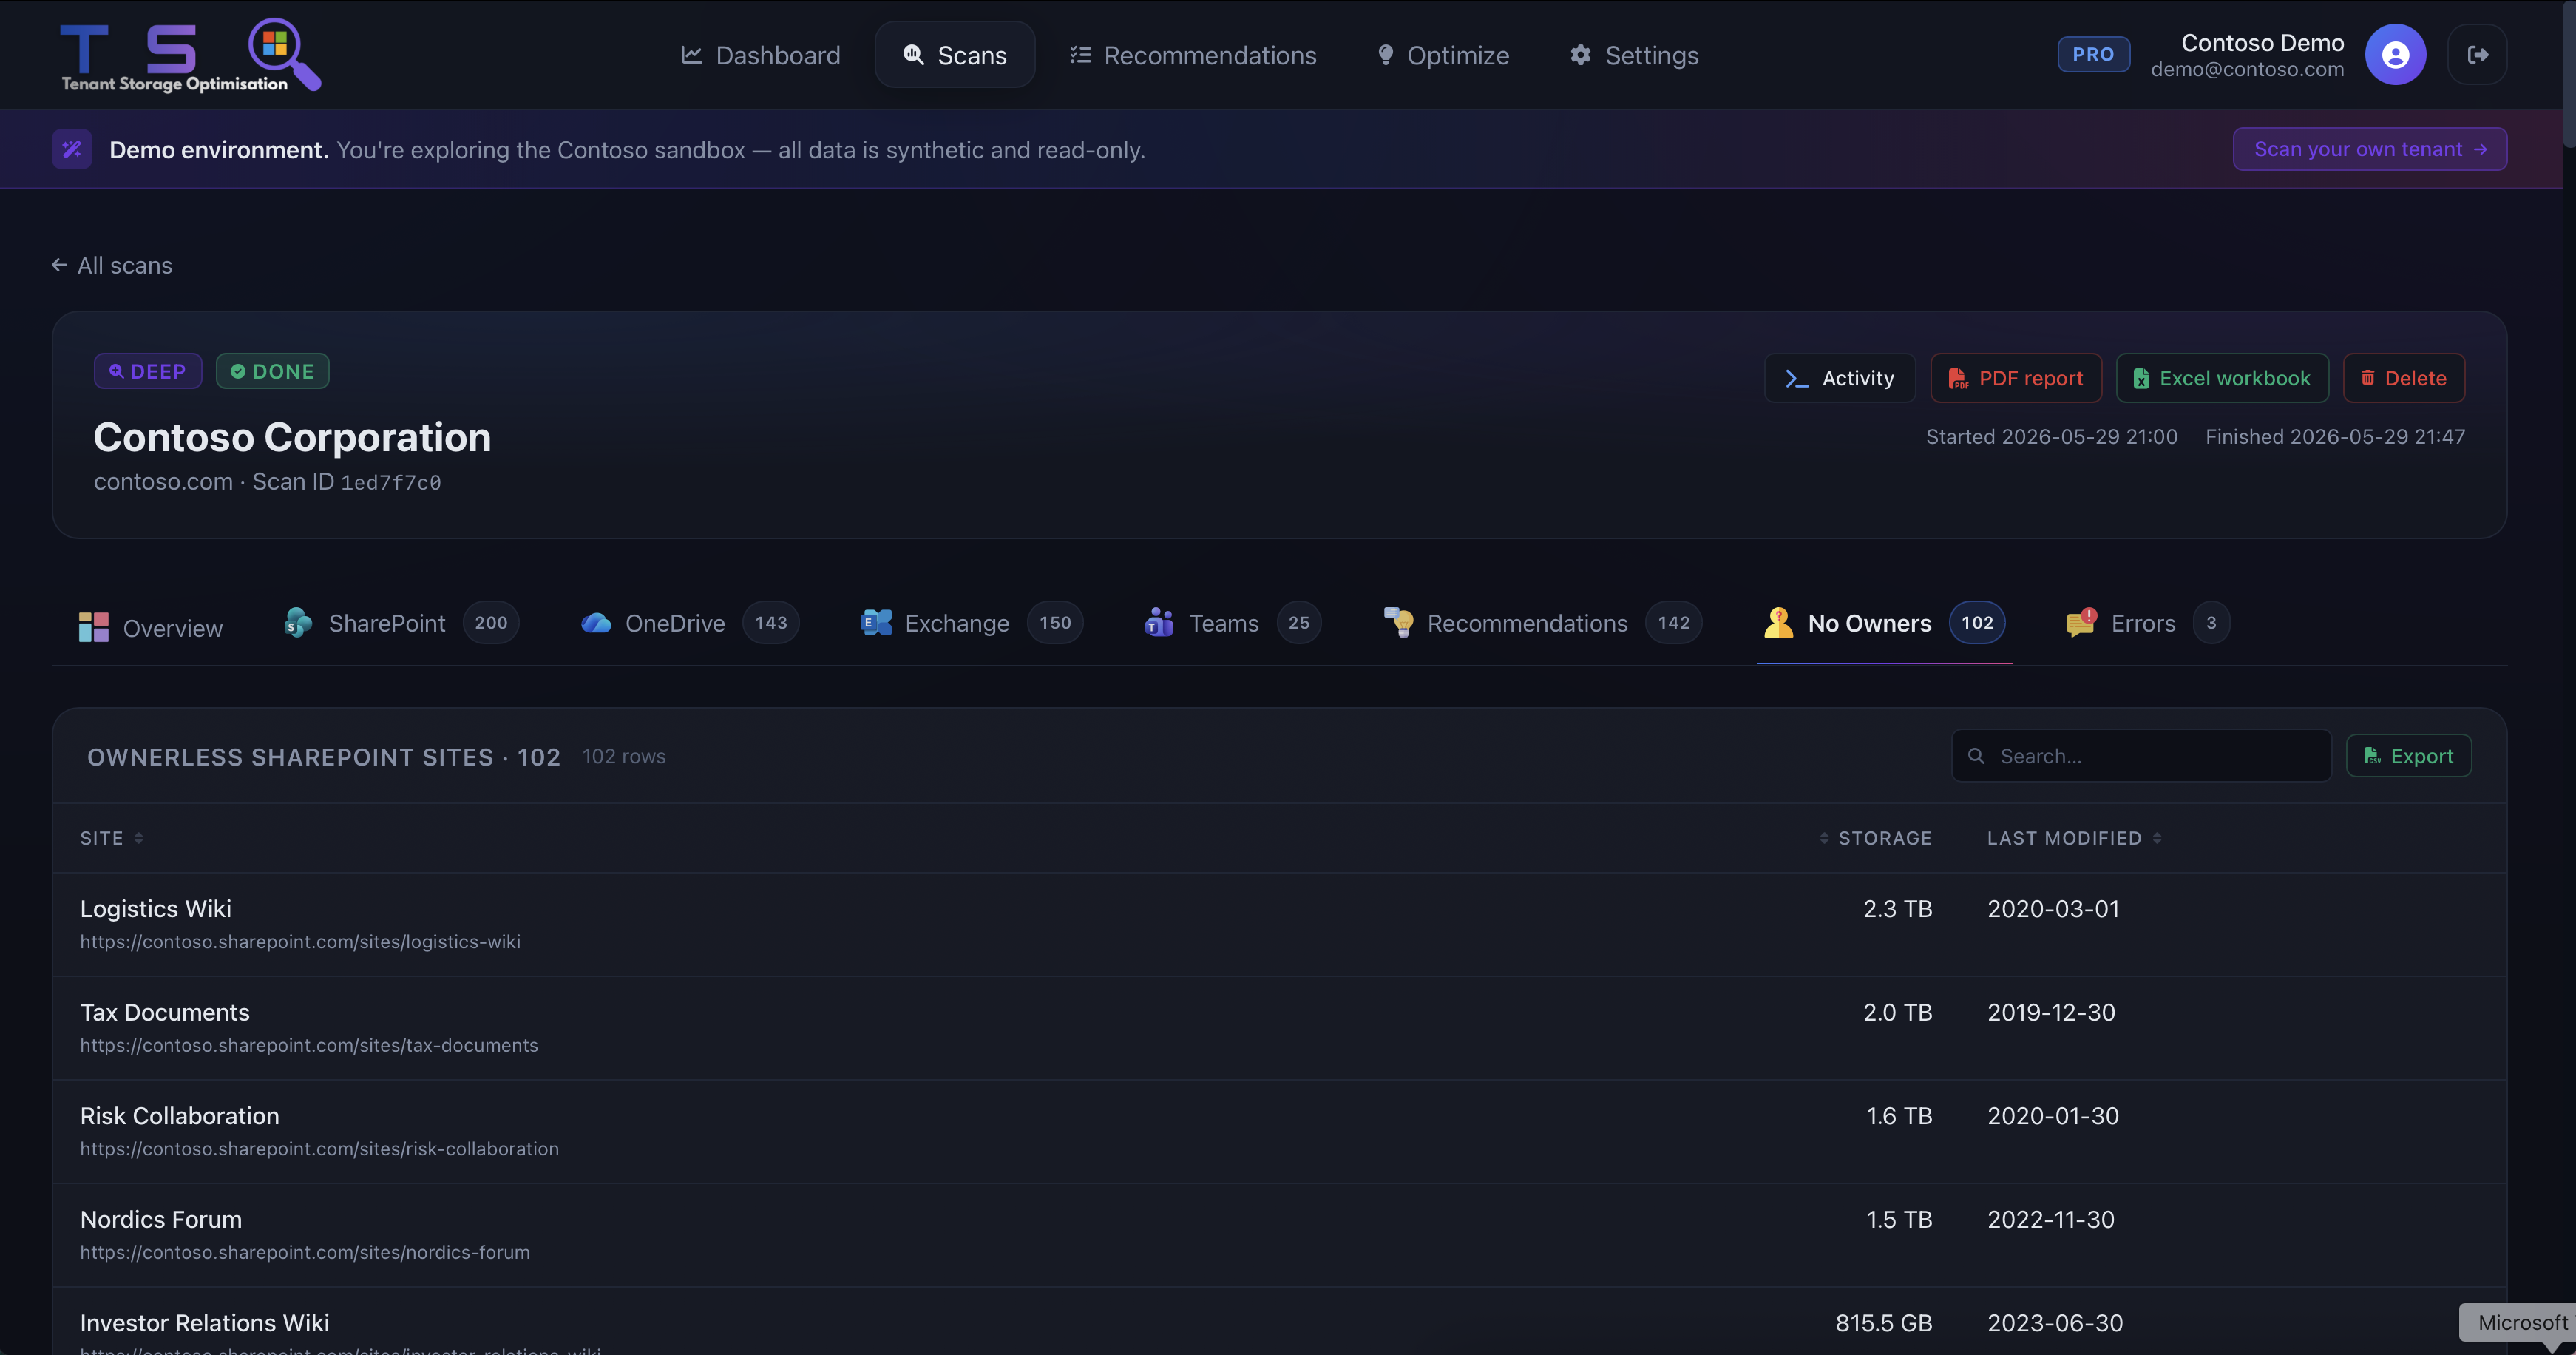Go to the Scans page
Image resolution: width=2576 pixels, height=1355 pixels.
point(955,55)
